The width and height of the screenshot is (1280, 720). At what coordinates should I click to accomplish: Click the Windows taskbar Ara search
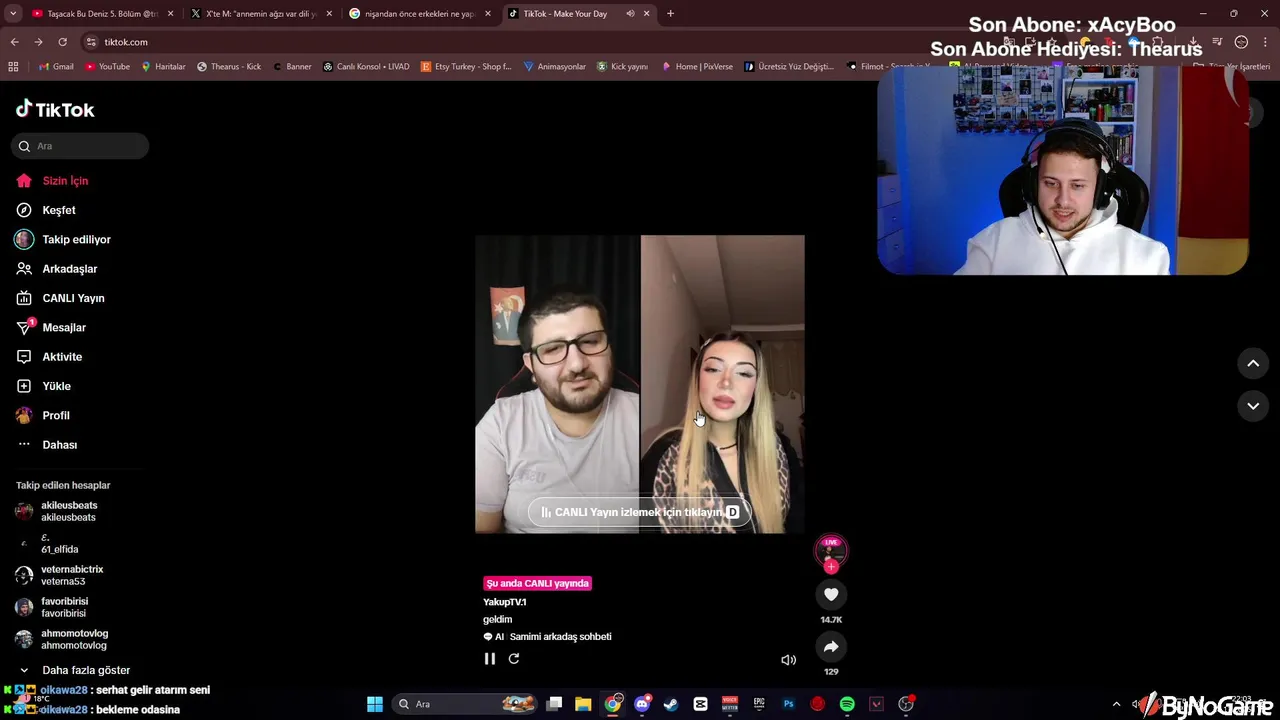[466, 704]
